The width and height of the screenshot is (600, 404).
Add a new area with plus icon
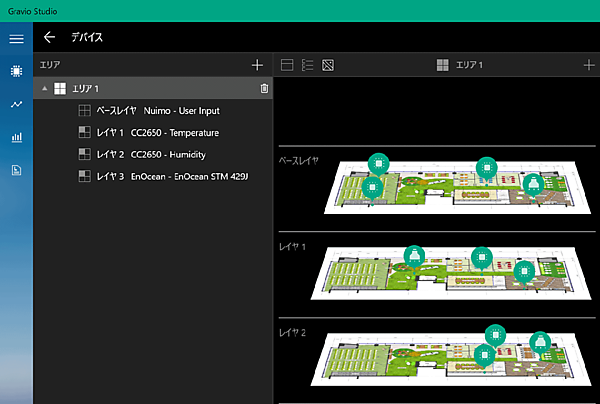point(257,65)
